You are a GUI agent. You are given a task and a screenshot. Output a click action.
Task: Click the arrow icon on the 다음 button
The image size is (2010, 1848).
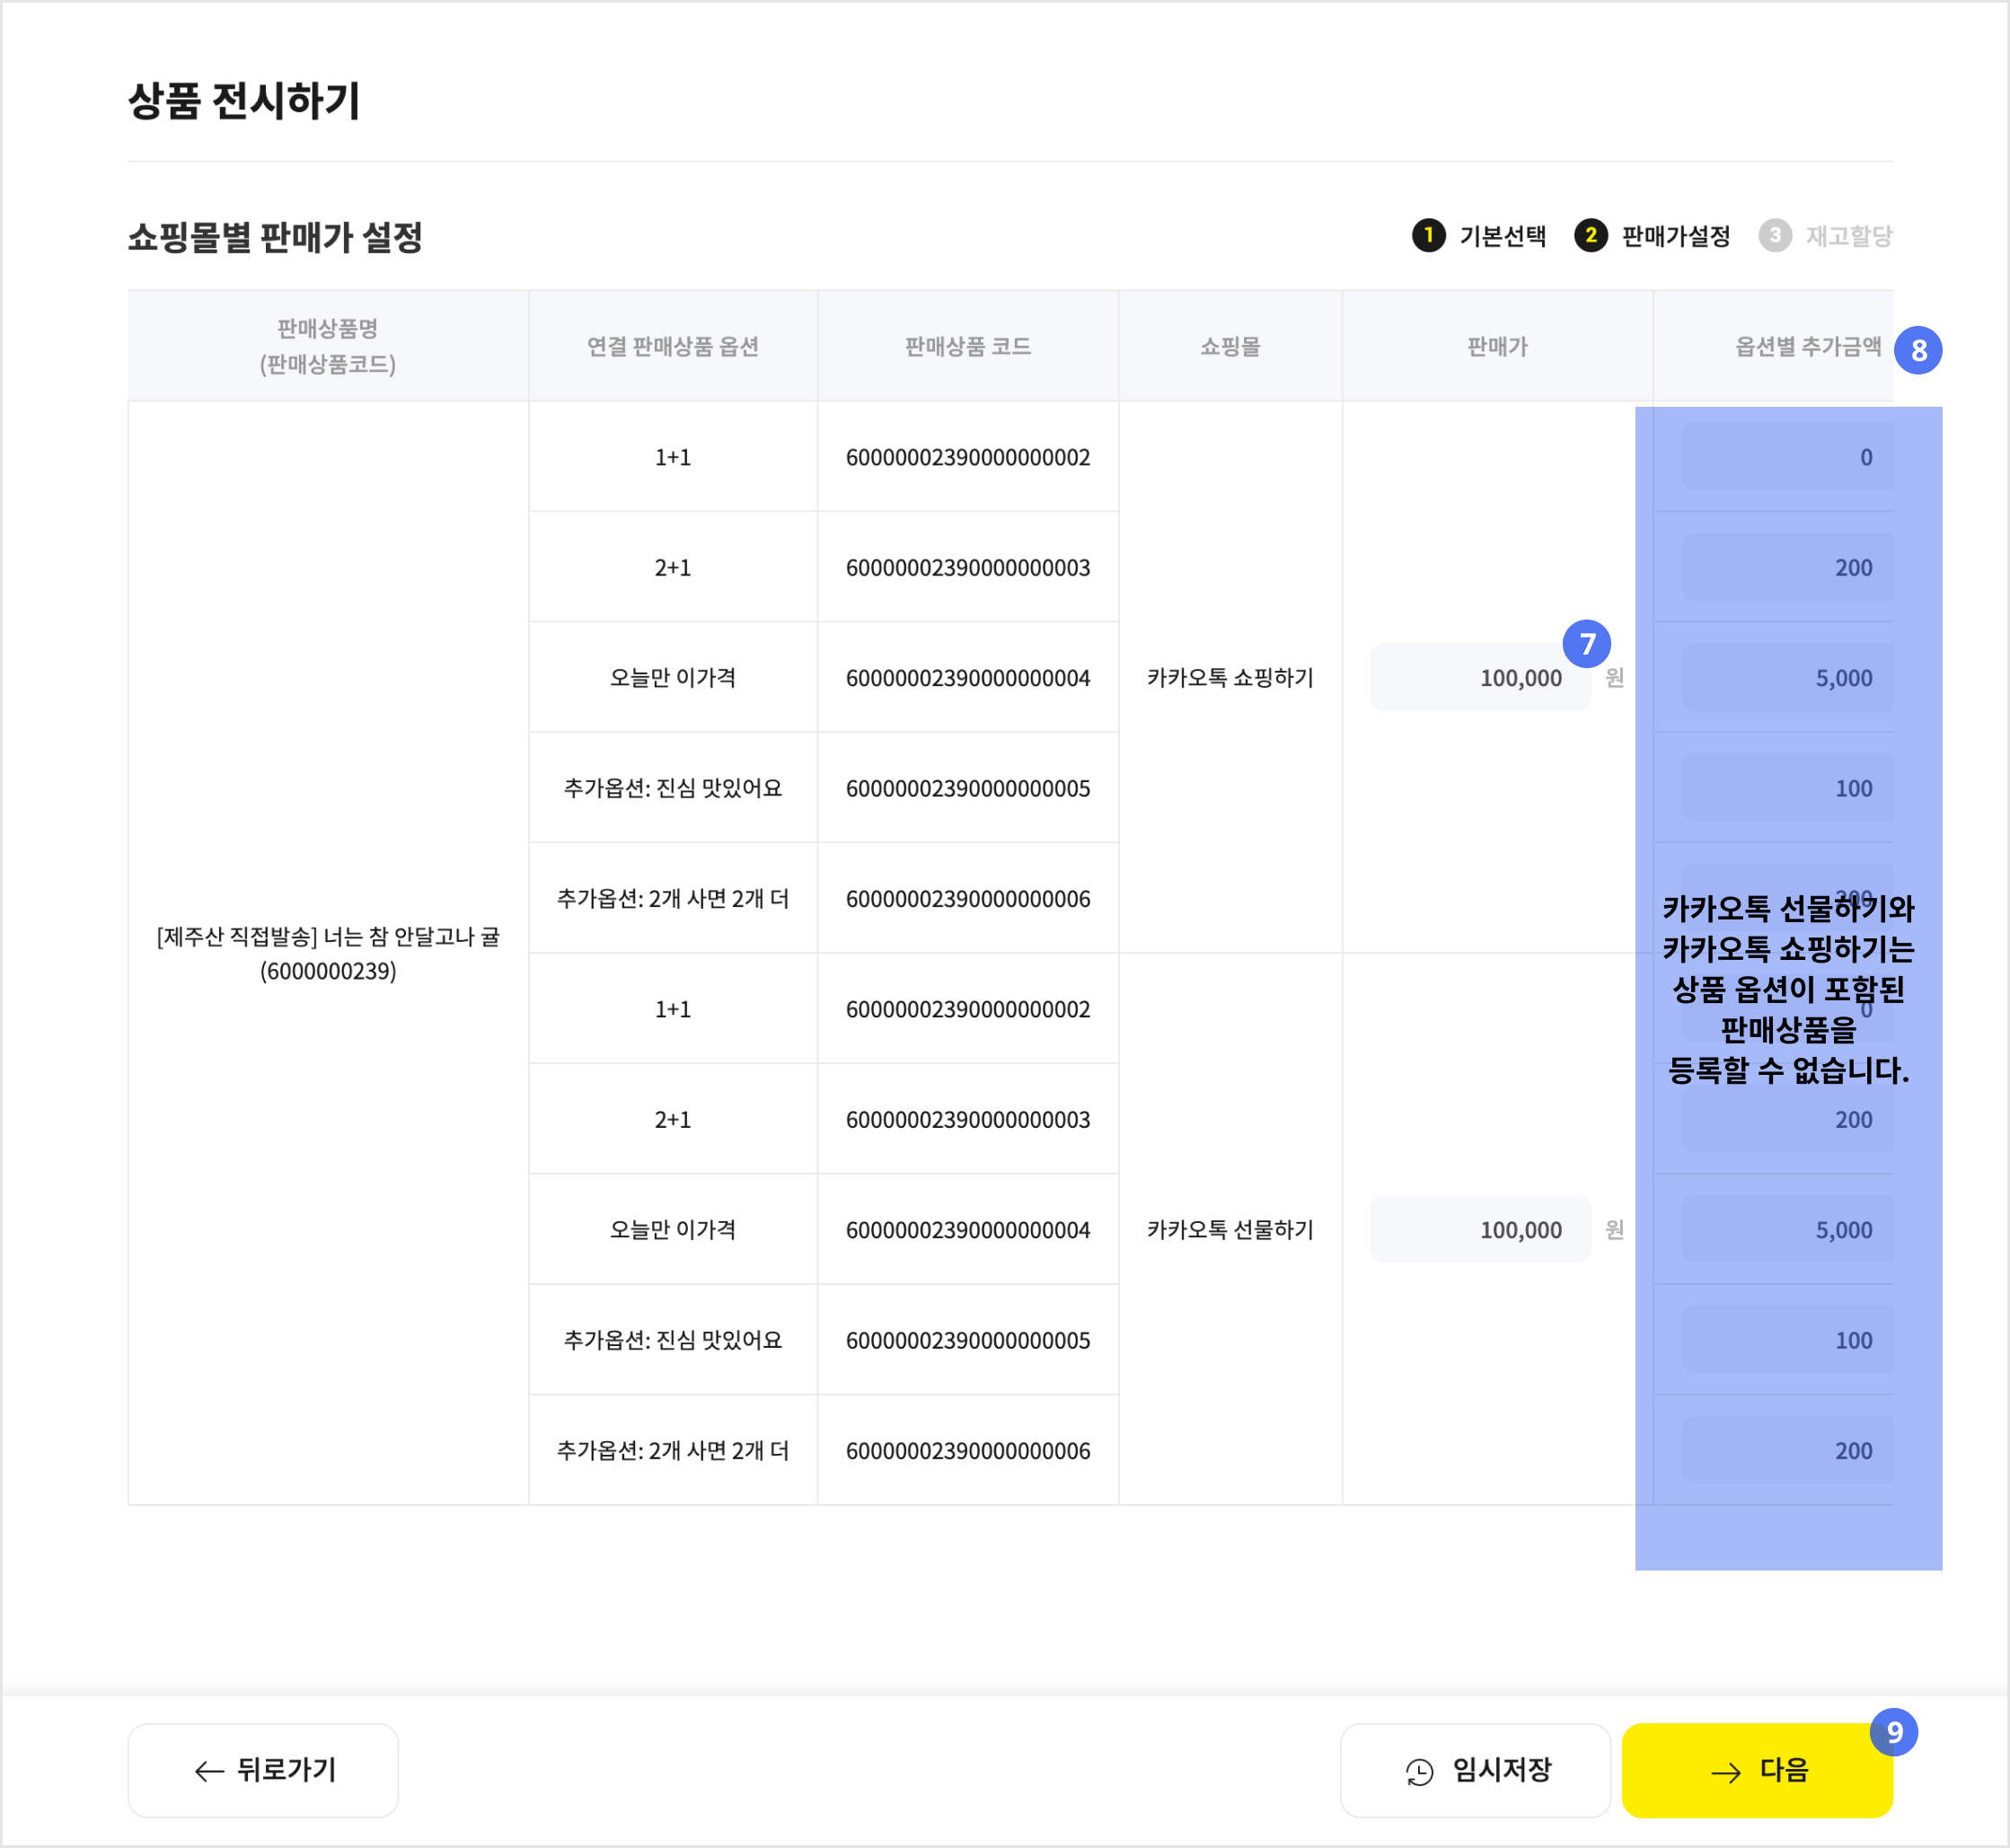(x=1725, y=1773)
